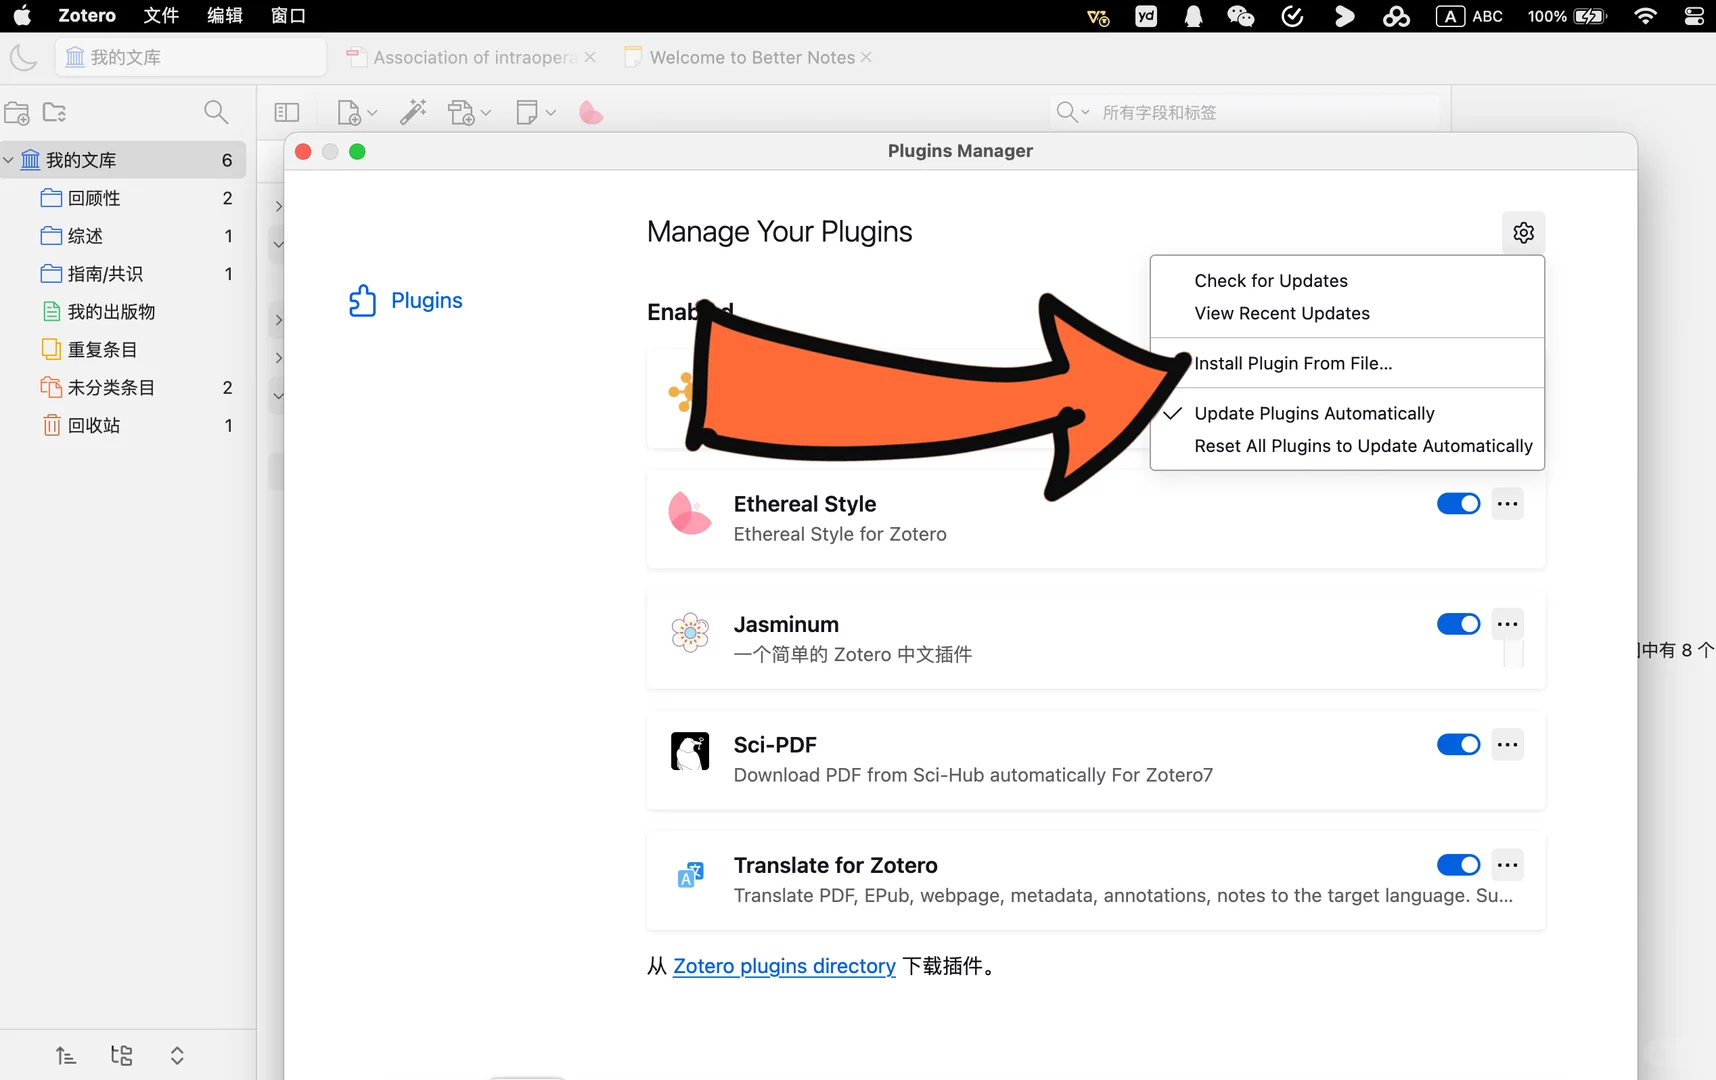
Task: Select 重复条目 in the library tree
Action: (123, 350)
